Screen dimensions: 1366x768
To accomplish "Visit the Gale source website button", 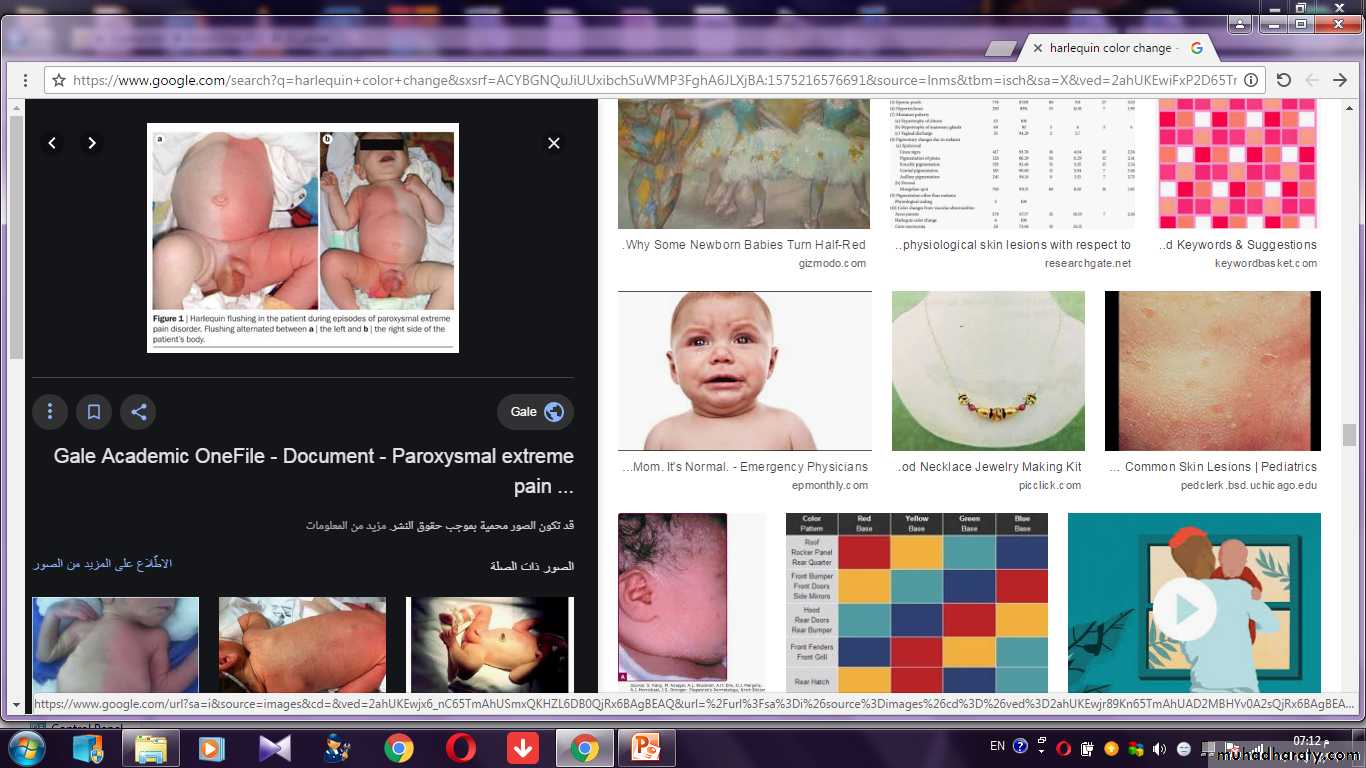I will [x=536, y=411].
